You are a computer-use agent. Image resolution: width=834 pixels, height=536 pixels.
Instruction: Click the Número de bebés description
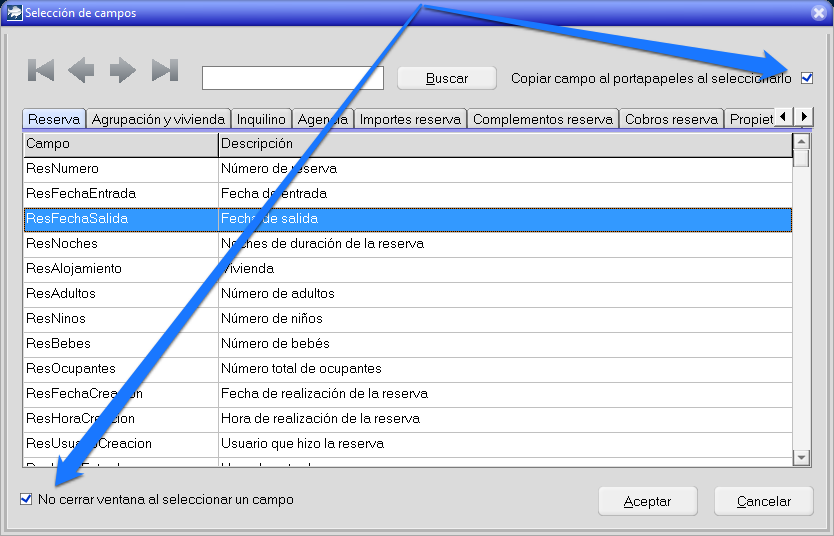275,344
